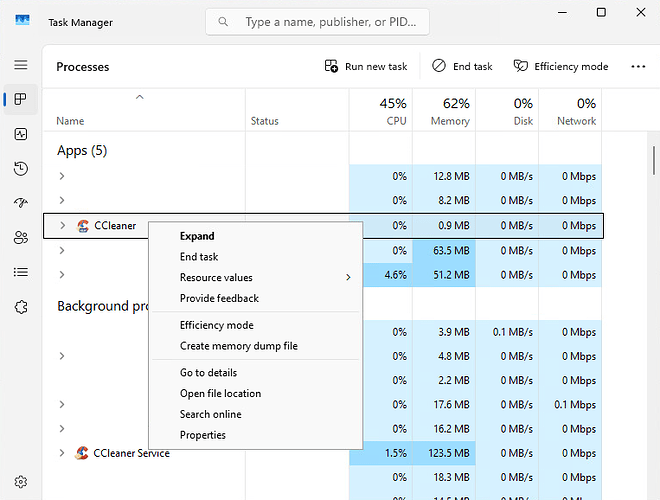Viewport: 660px width, 500px height.
Task: Open the Details sidebar page
Action: click(21, 272)
